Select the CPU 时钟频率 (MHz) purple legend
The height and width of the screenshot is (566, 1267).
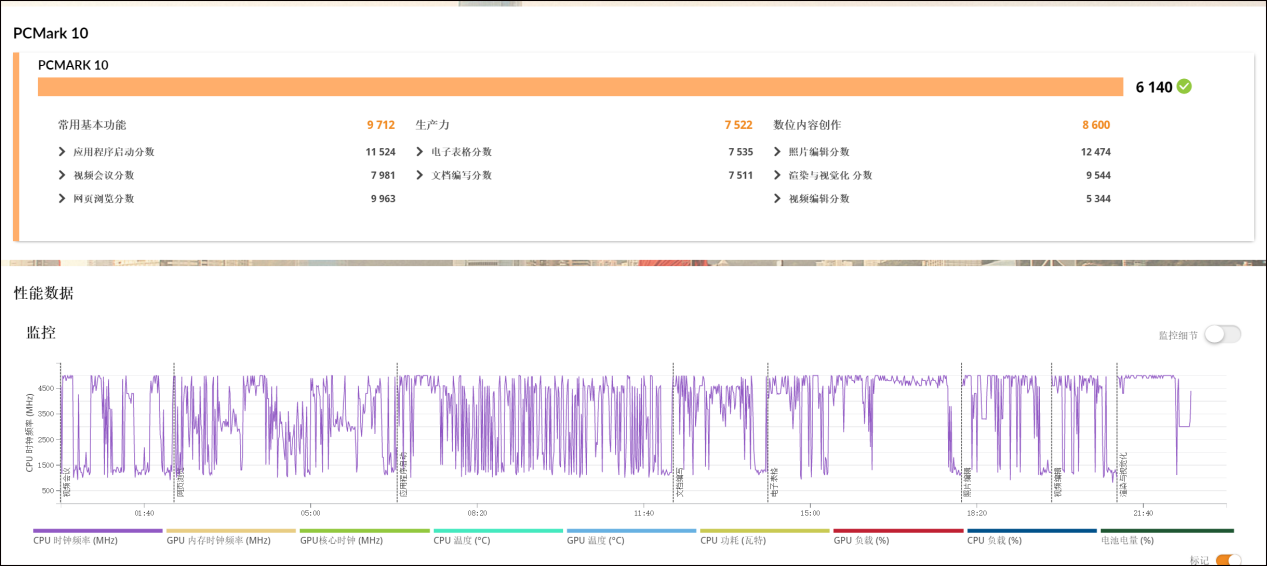point(76,540)
